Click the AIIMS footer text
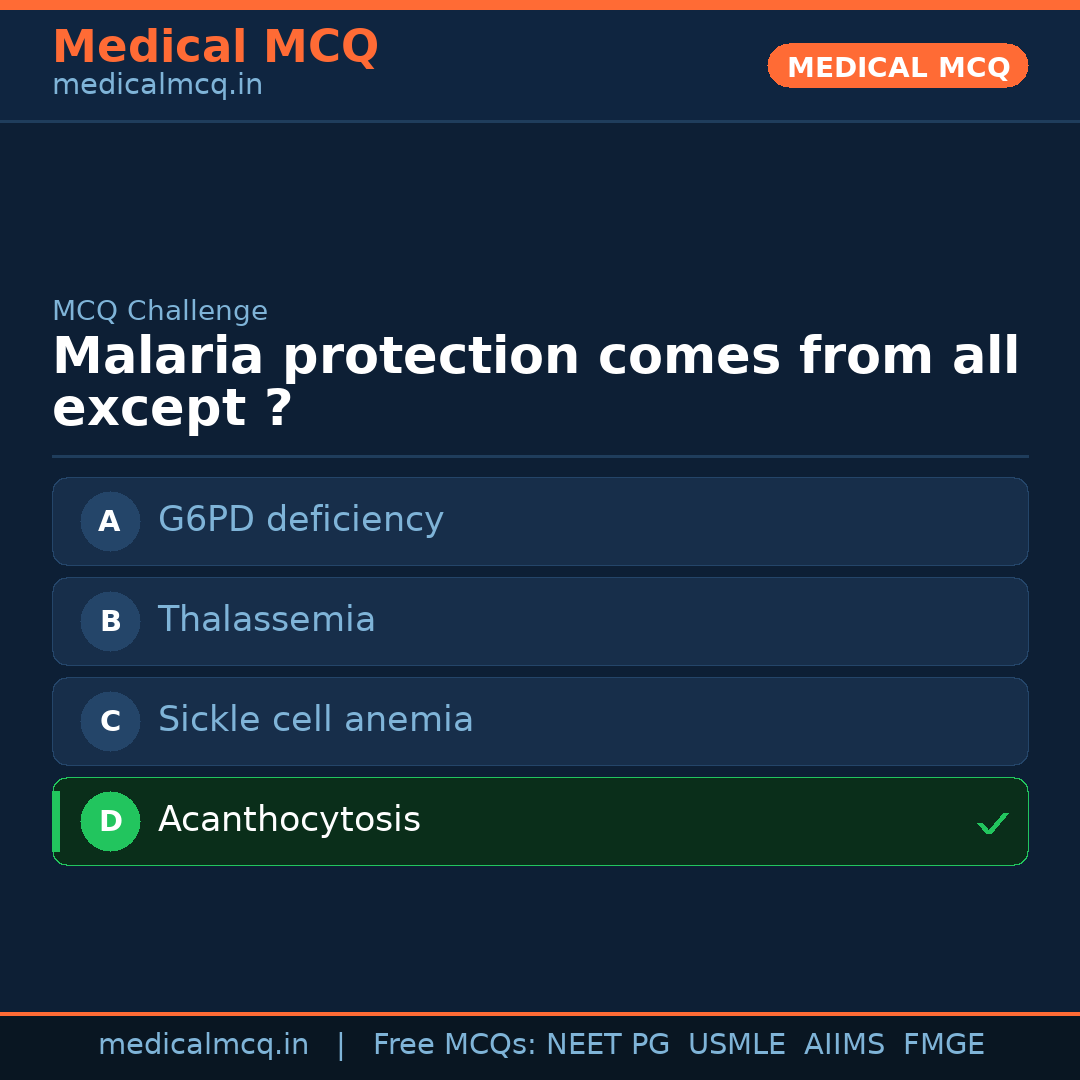The width and height of the screenshot is (1080, 1080). click(844, 1045)
